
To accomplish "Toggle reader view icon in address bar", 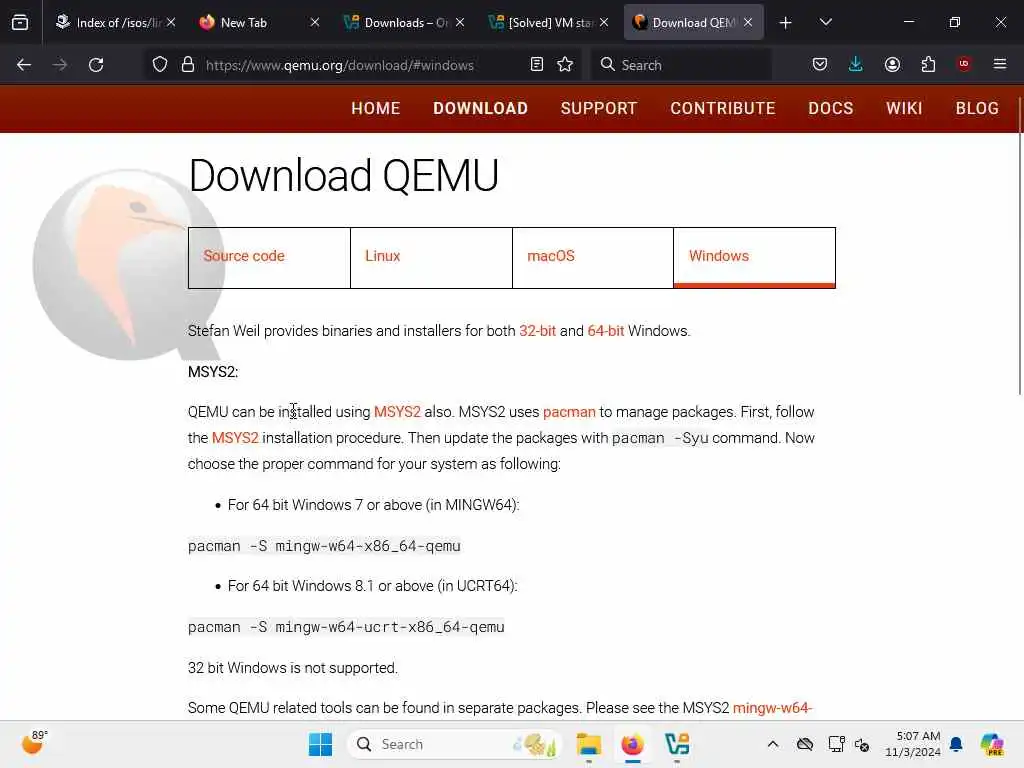I will [537, 65].
